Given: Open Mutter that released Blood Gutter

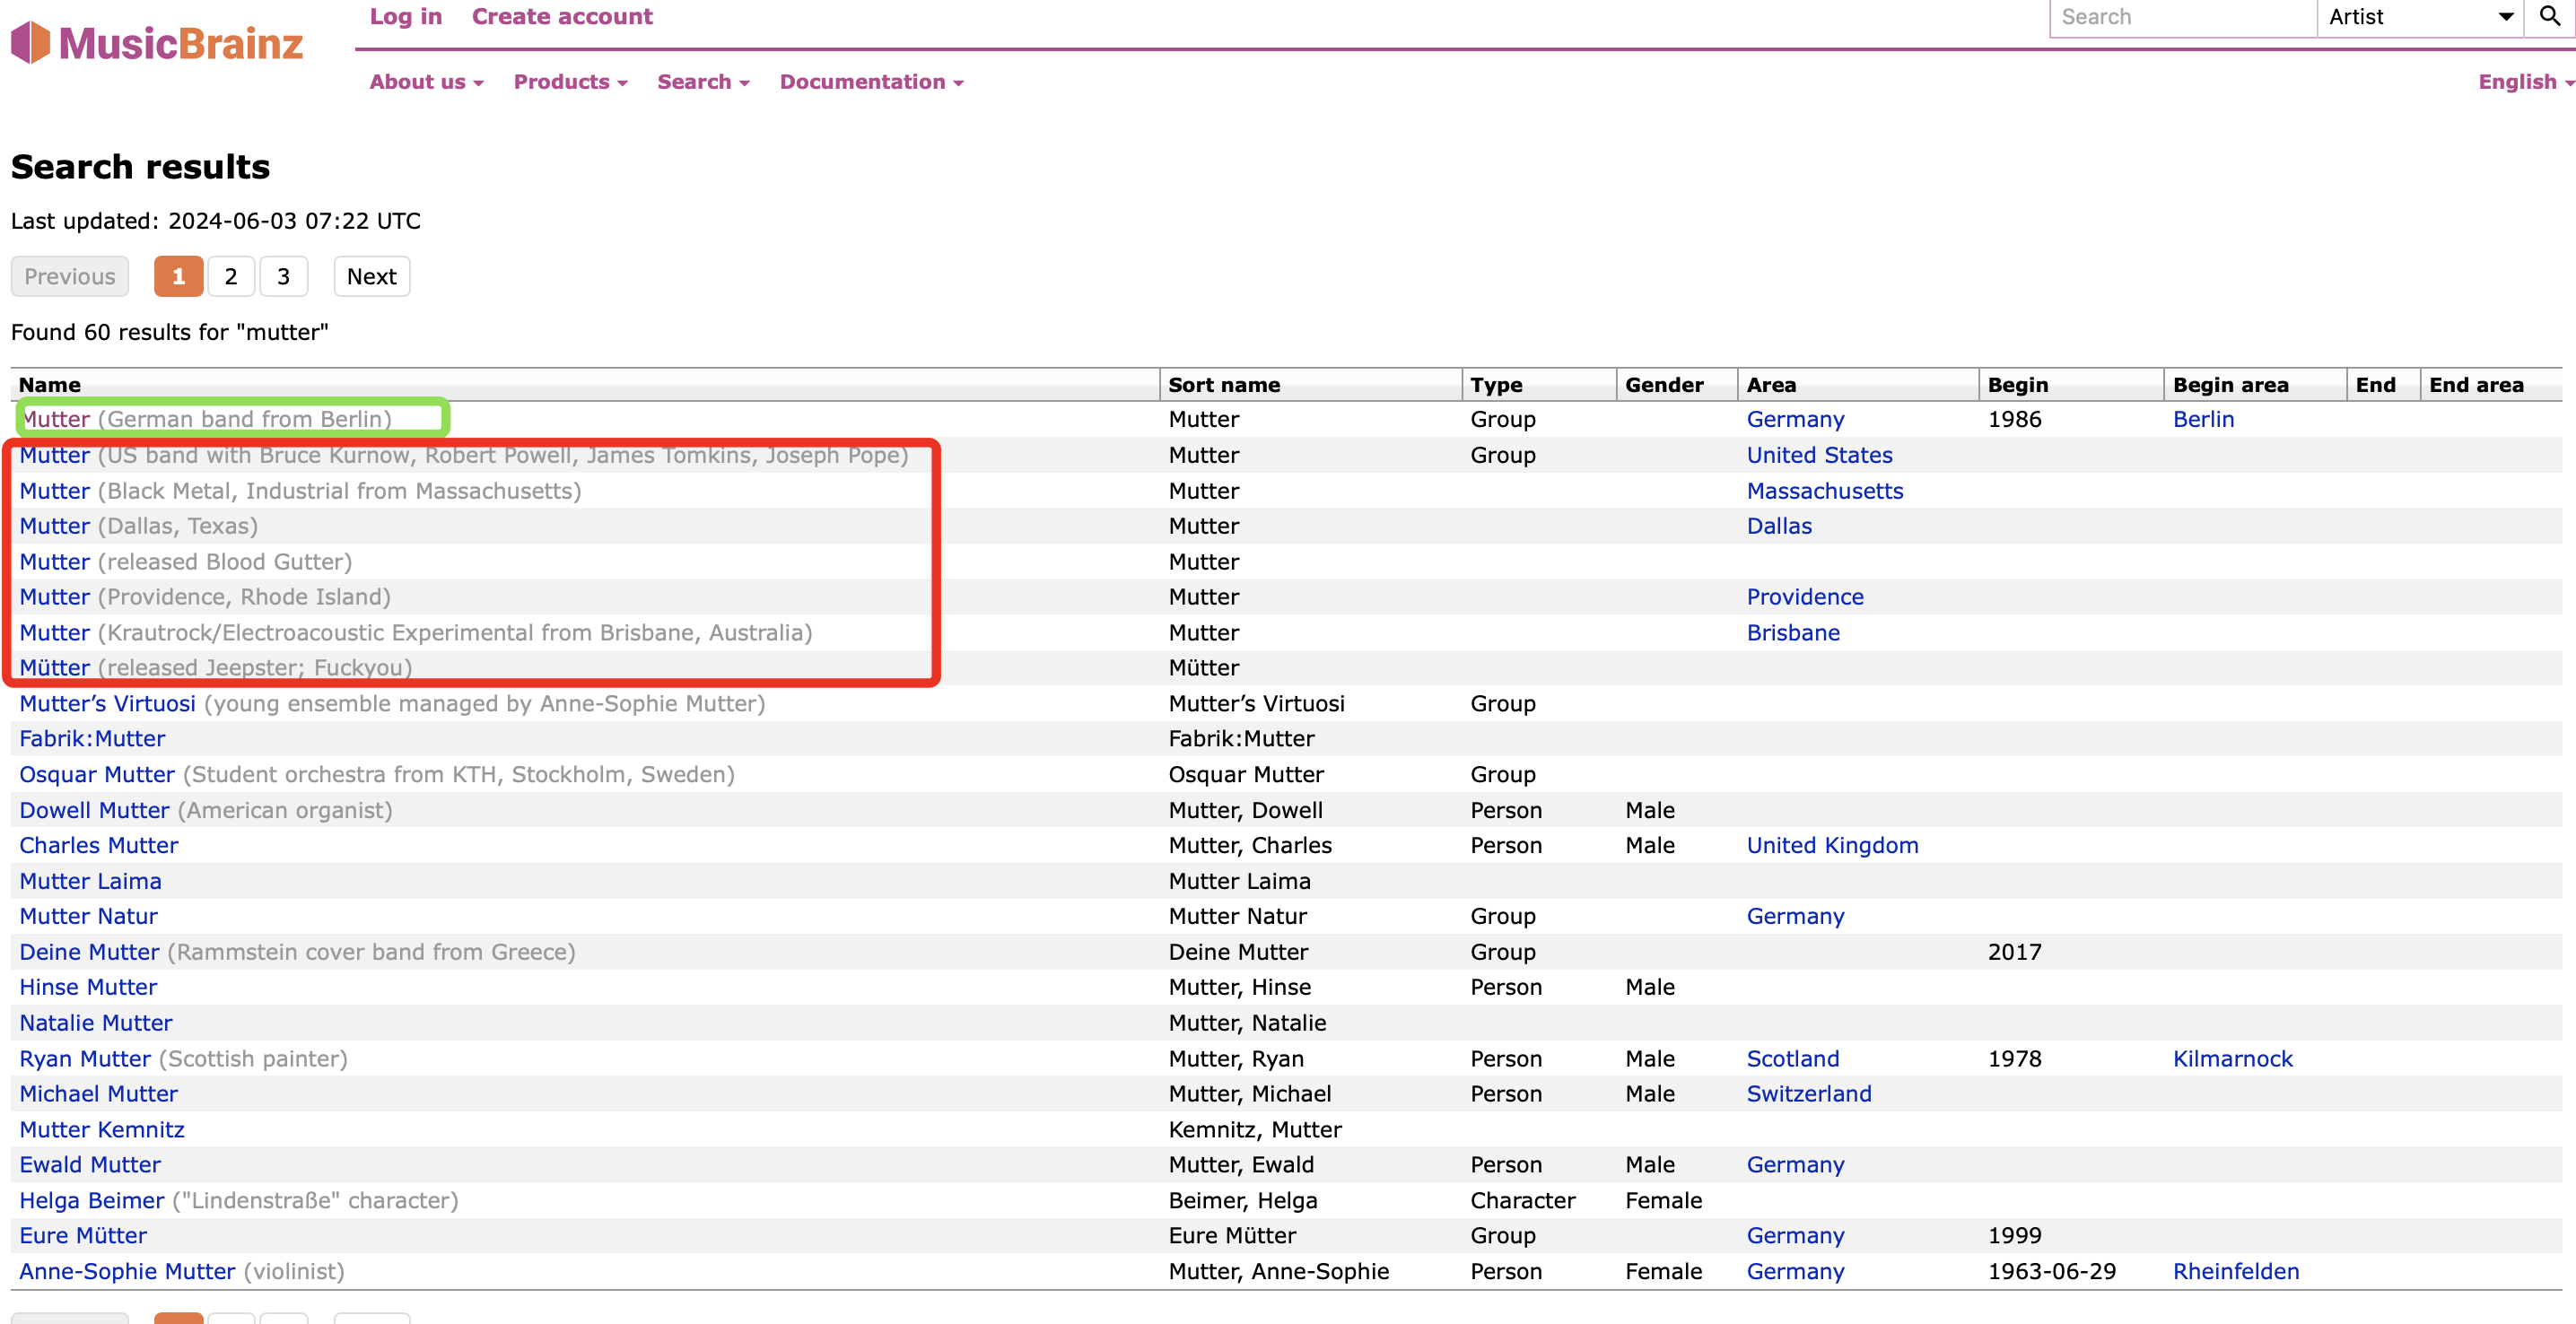Looking at the screenshot, I should [x=55, y=562].
